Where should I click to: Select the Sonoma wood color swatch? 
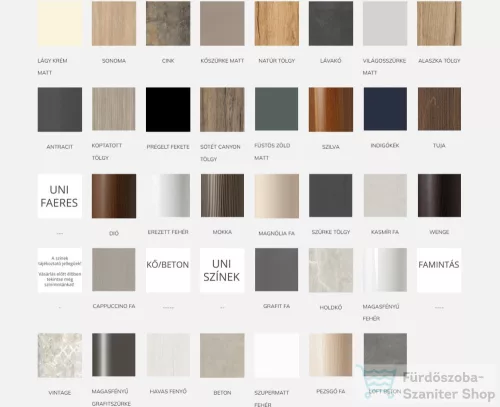[114, 23]
